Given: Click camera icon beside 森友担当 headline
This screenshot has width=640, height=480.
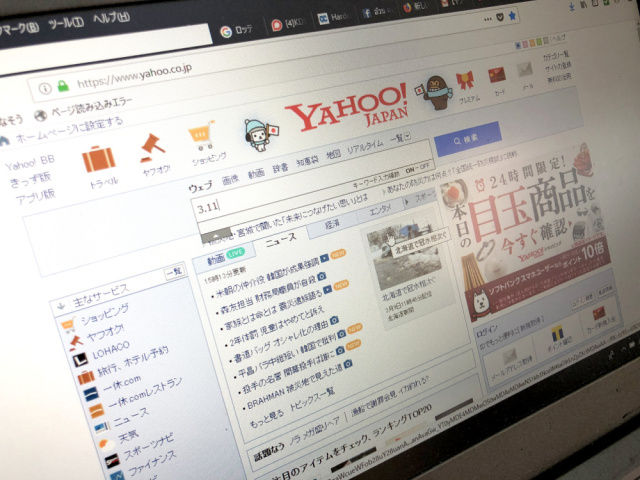Looking at the screenshot, I should (322, 277).
